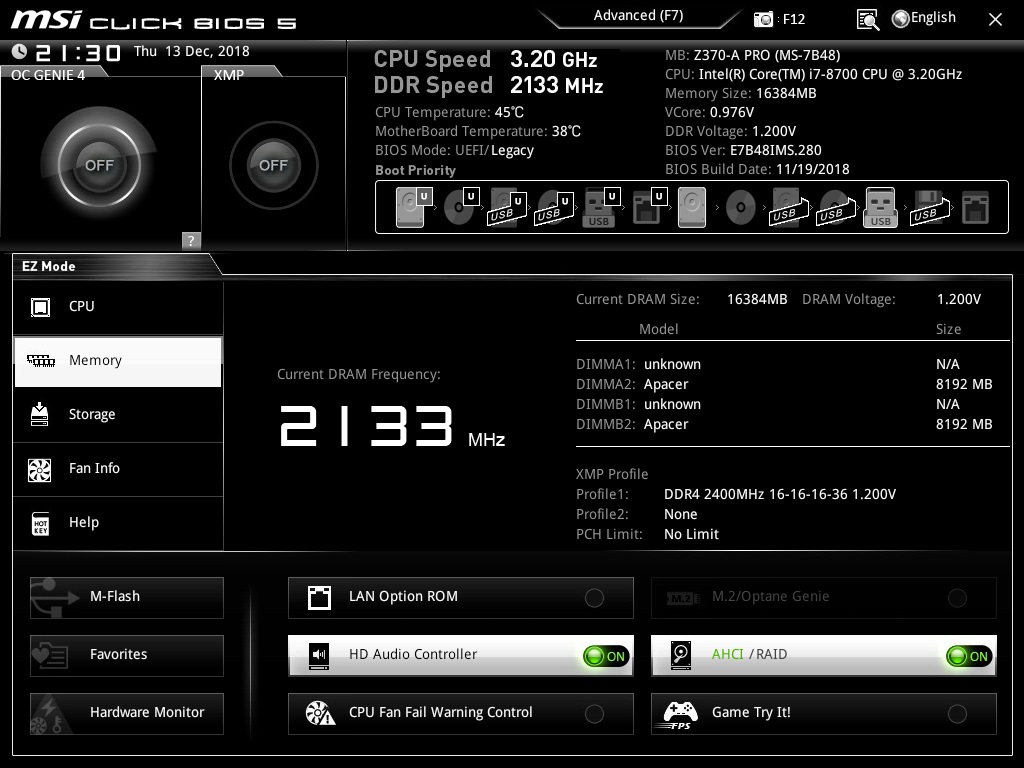Select UEFI USB key boot icon

[x=600, y=208]
